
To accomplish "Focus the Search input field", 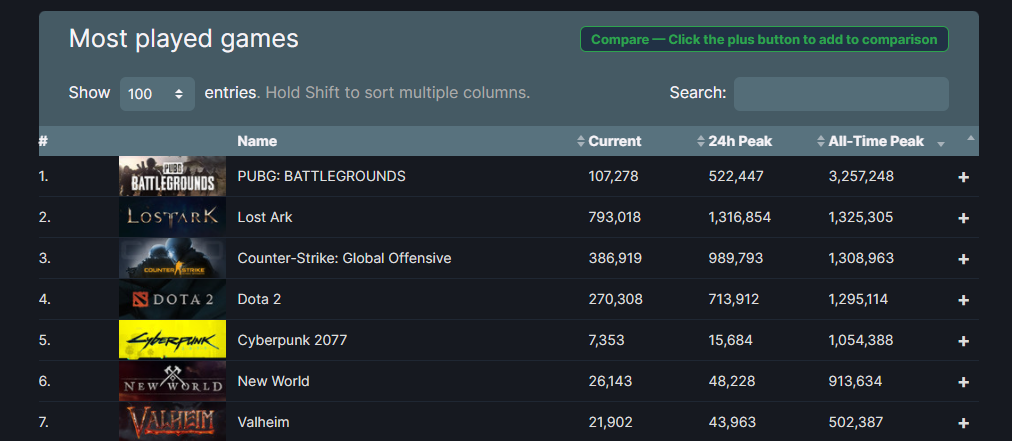I will coord(841,94).
